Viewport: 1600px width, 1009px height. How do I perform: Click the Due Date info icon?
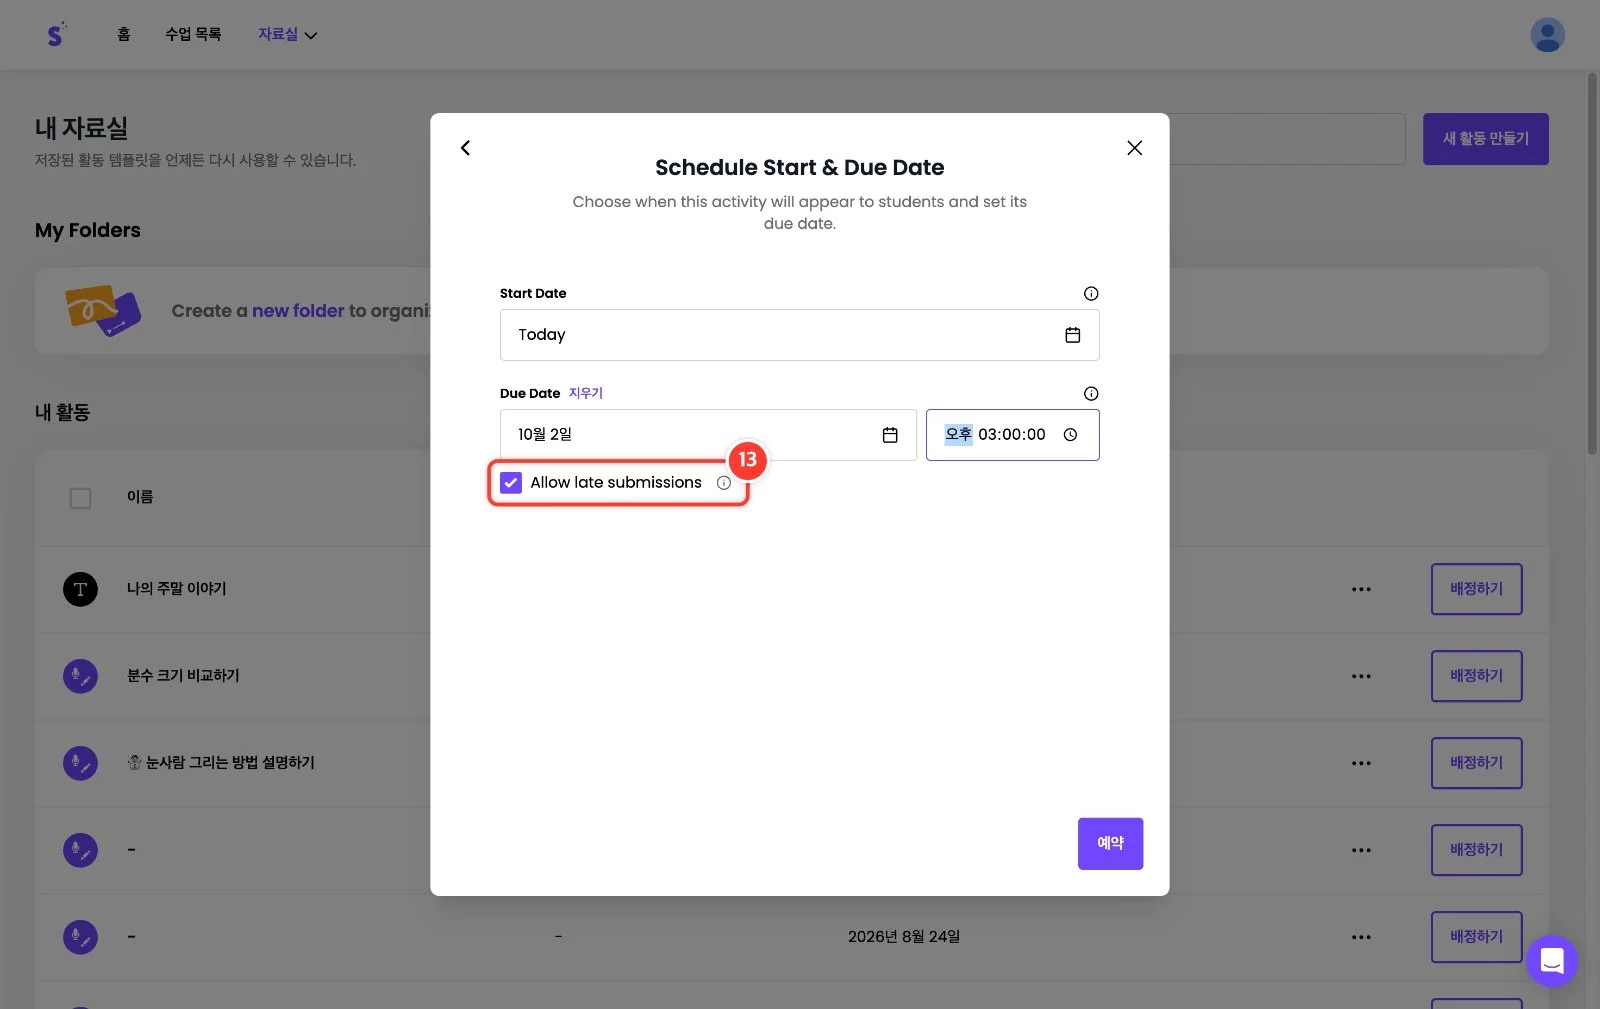click(1091, 393)
